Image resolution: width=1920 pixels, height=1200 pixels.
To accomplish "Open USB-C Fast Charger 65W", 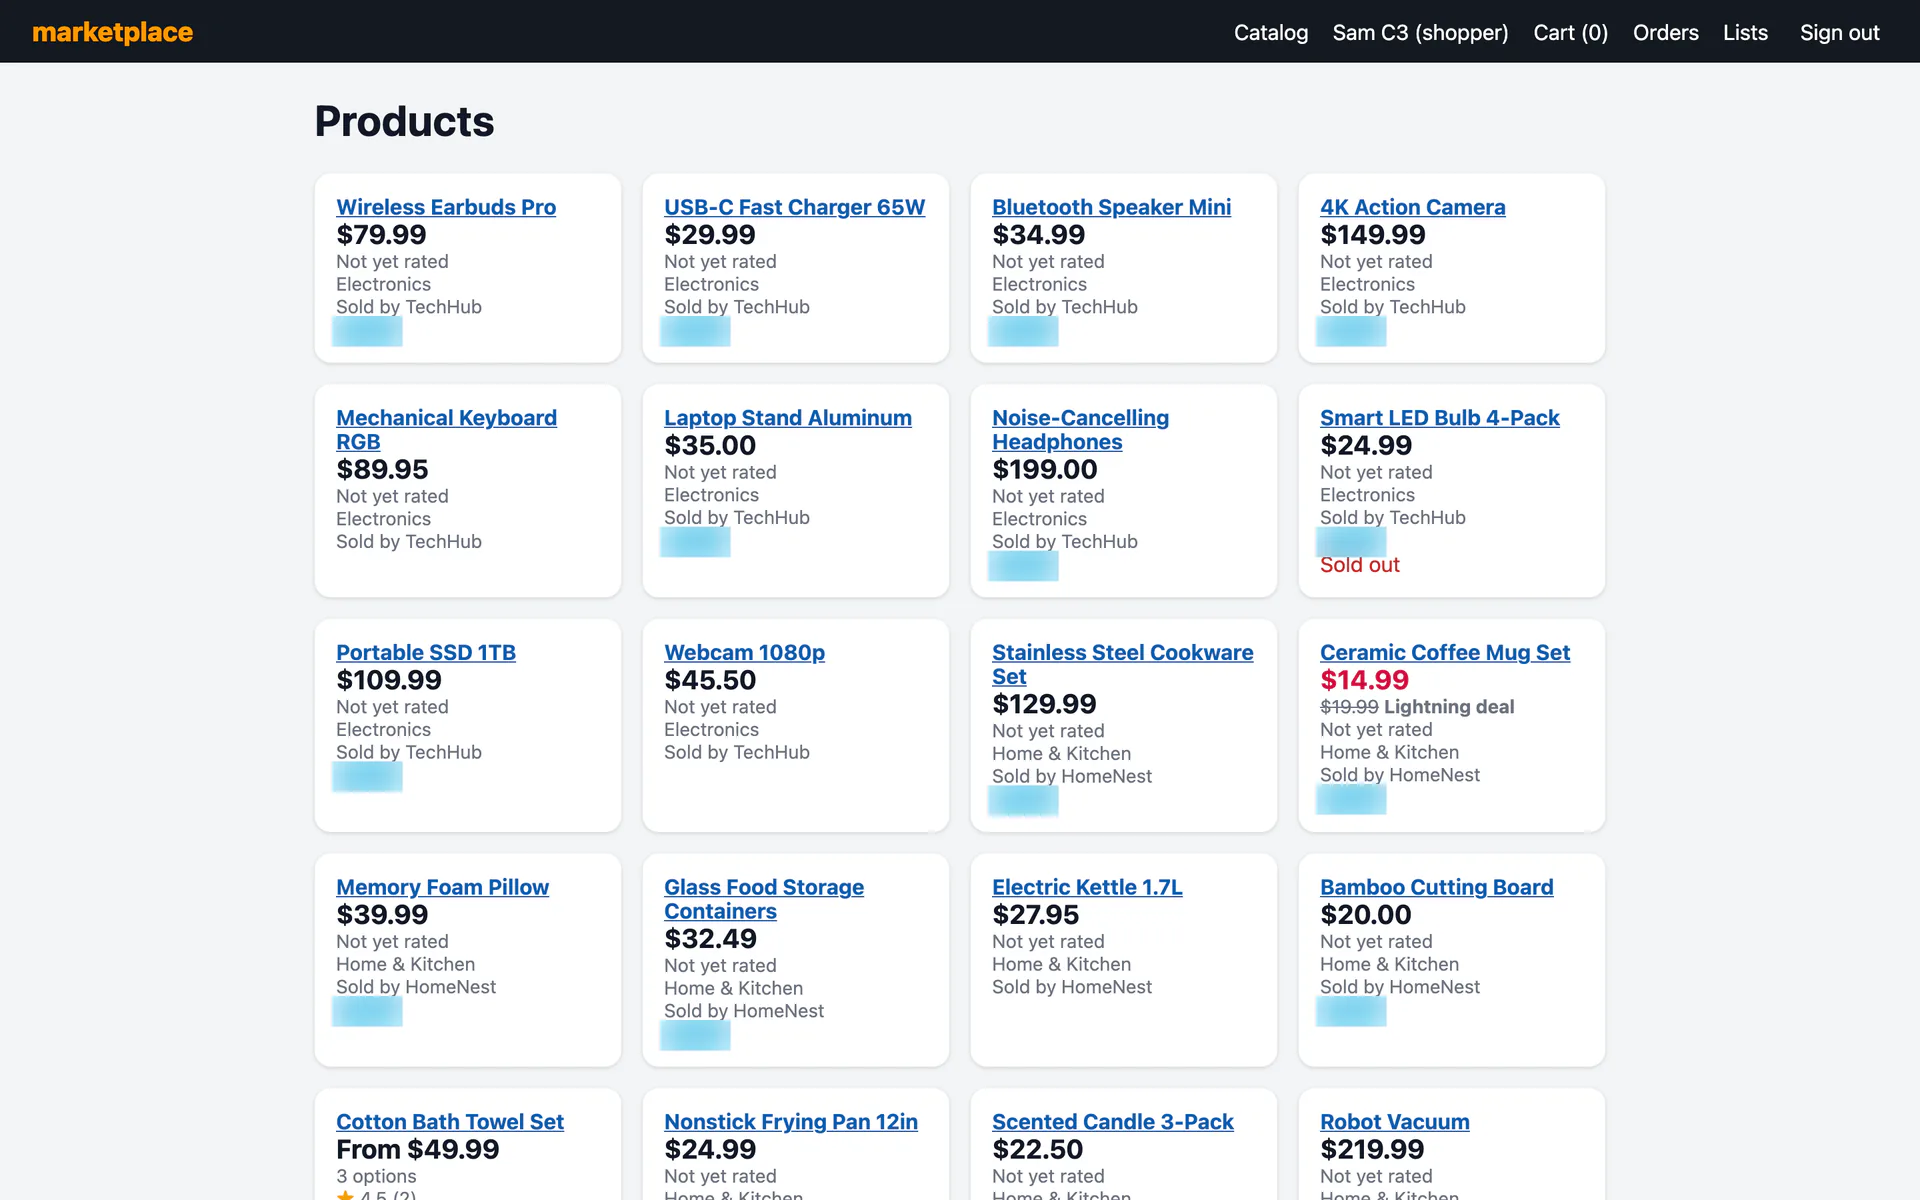I will point(794,207).
